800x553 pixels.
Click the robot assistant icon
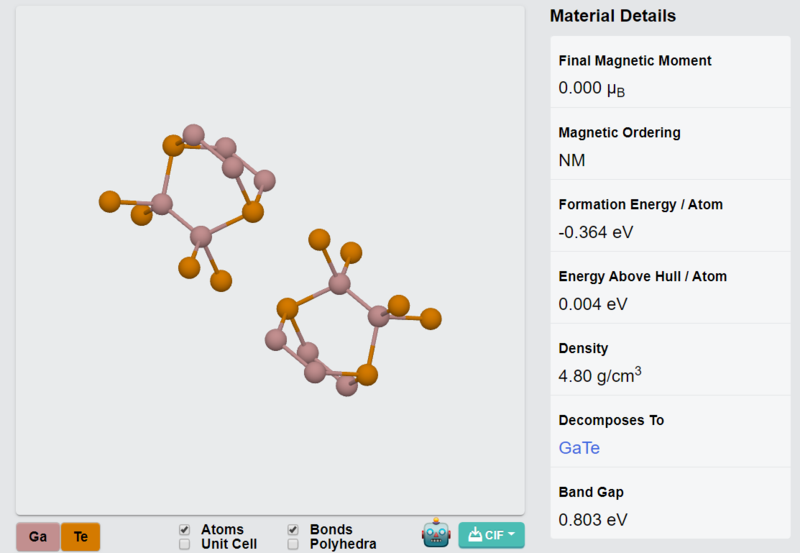[436, 534]
